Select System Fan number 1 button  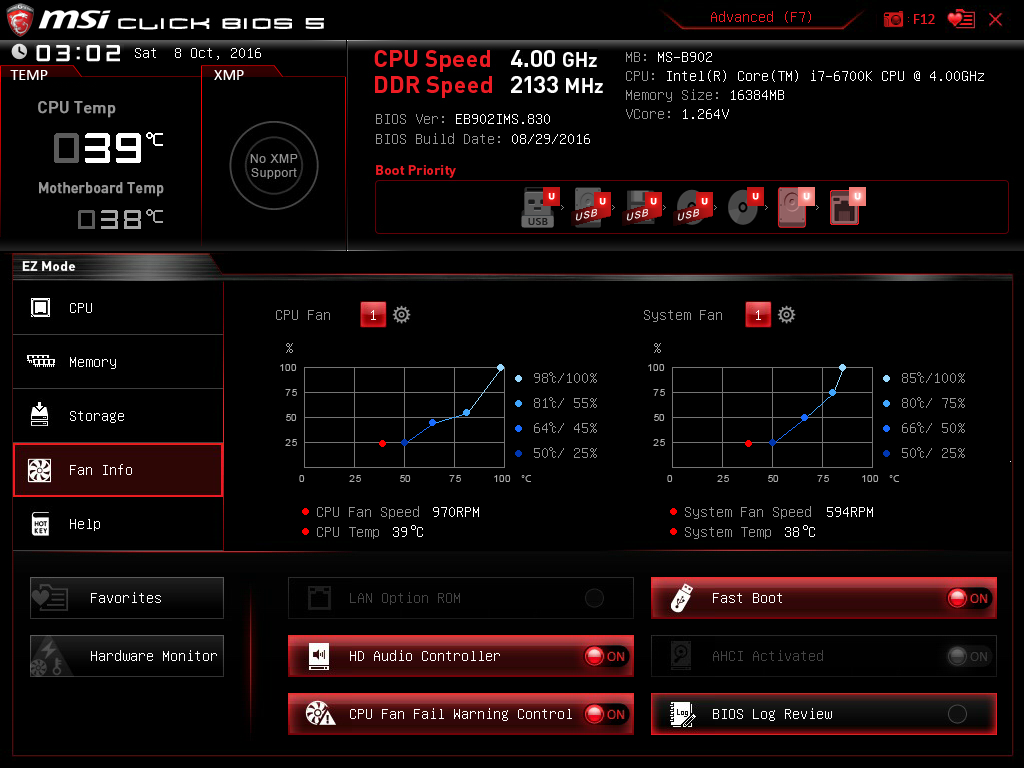click(x=758, y=315)
